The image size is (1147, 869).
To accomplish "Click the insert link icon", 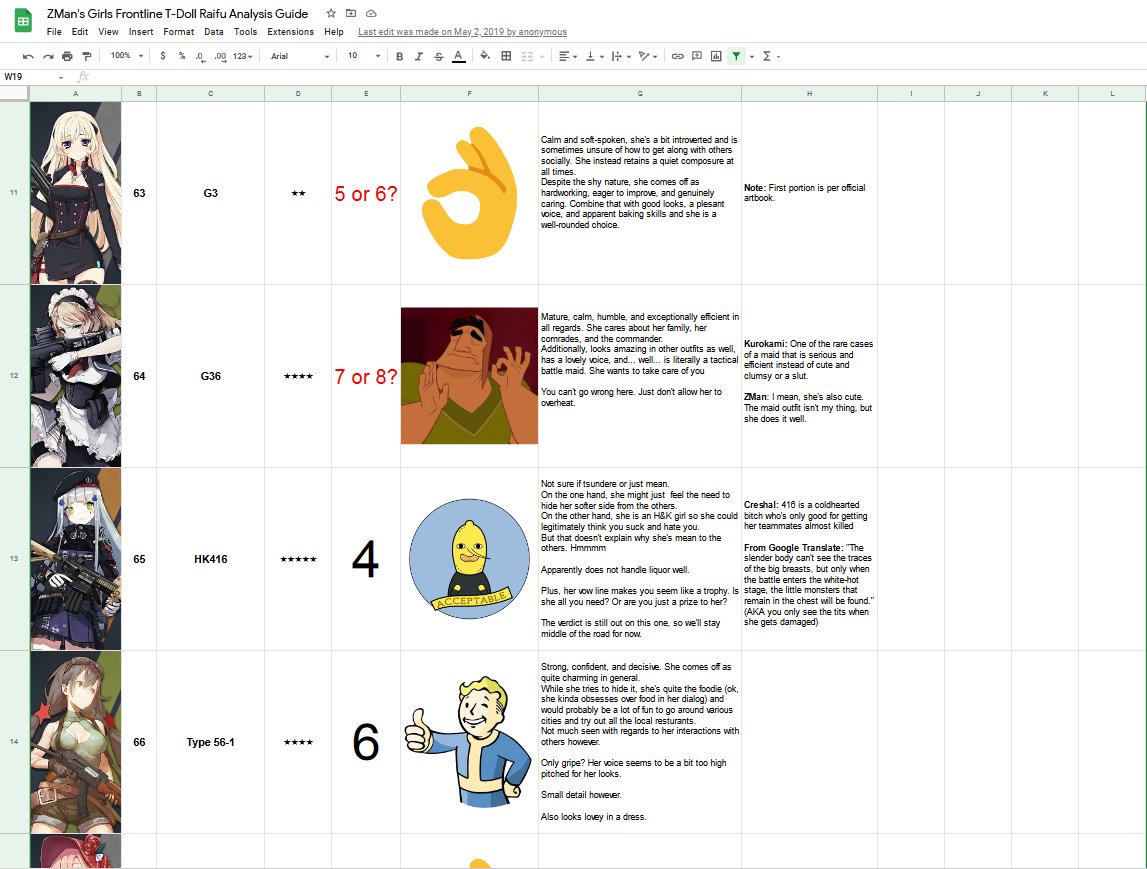I will coord(677,56).
